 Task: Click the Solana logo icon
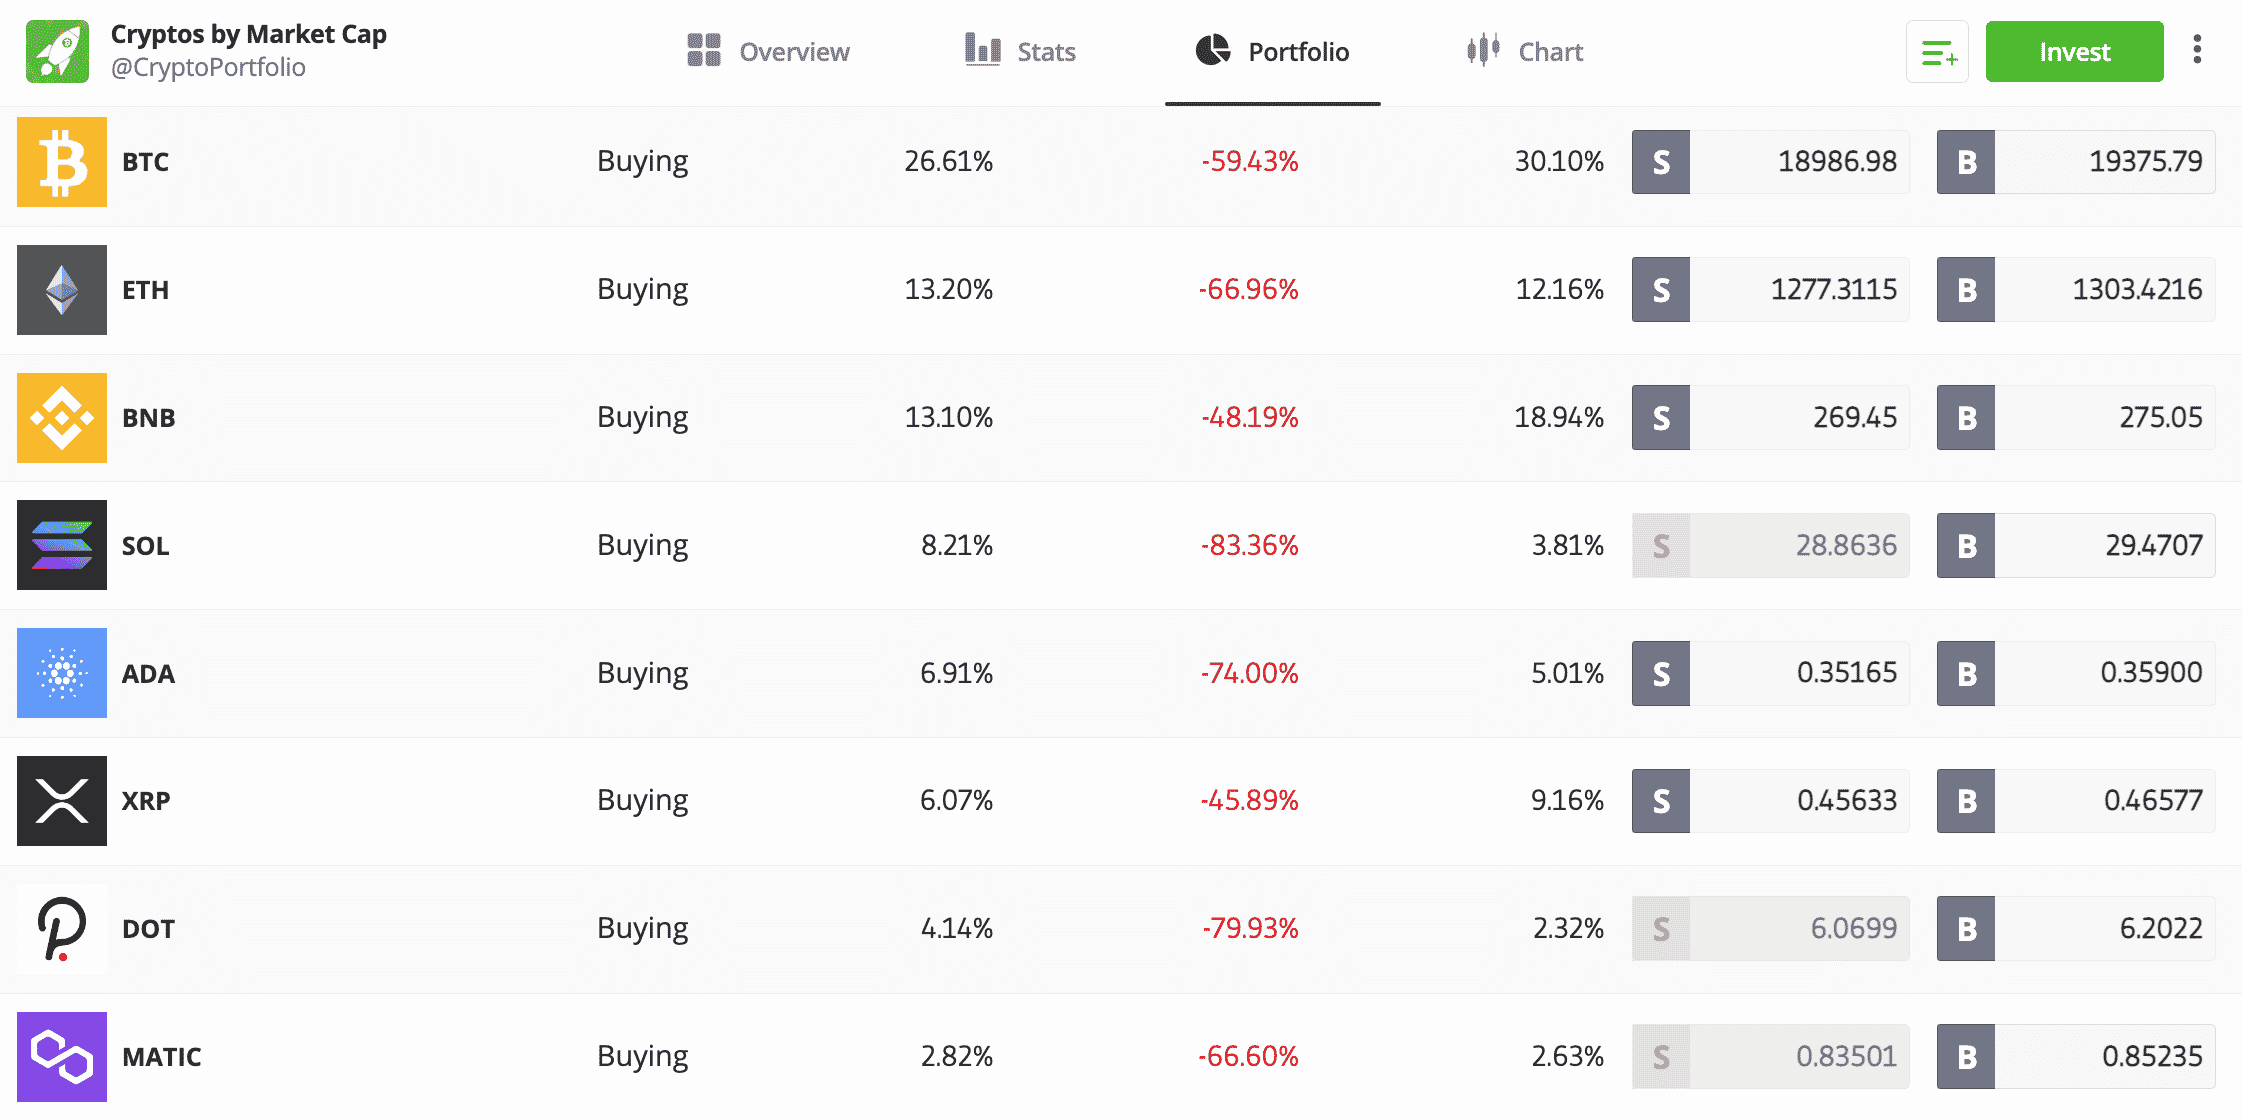62,545
